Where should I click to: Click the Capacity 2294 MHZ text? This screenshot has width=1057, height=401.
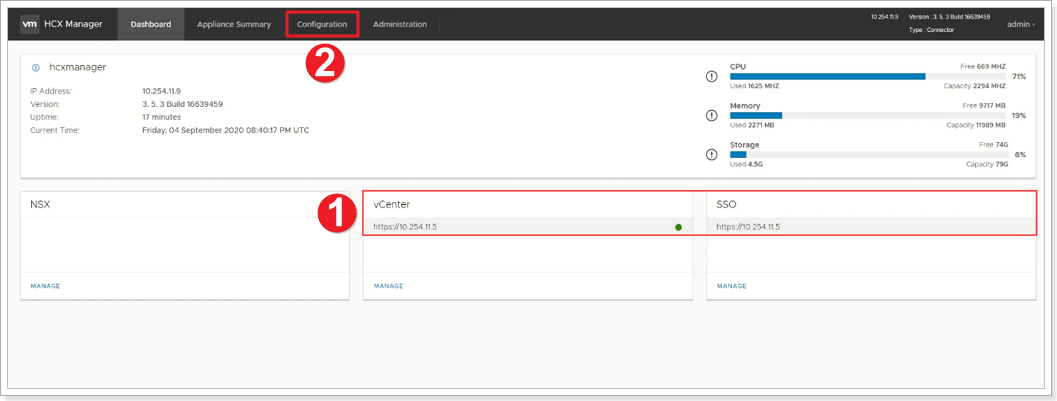point(975,86)
